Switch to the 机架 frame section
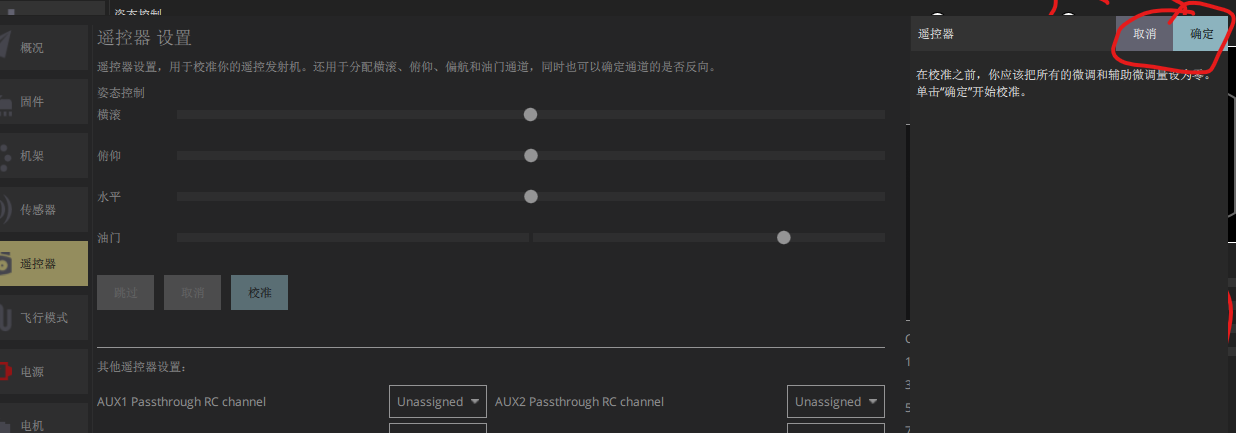Screen dimensions: 1236x433 coord(43,155)
